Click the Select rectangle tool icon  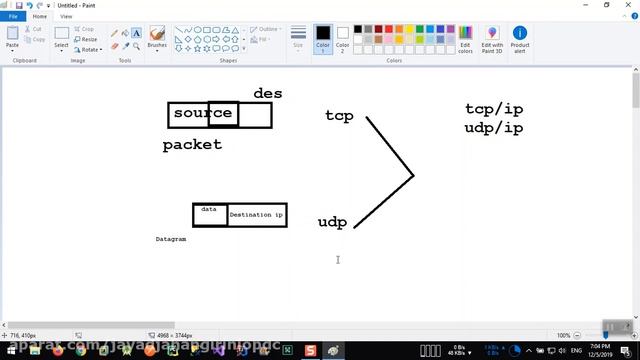[x=62, y=33]
